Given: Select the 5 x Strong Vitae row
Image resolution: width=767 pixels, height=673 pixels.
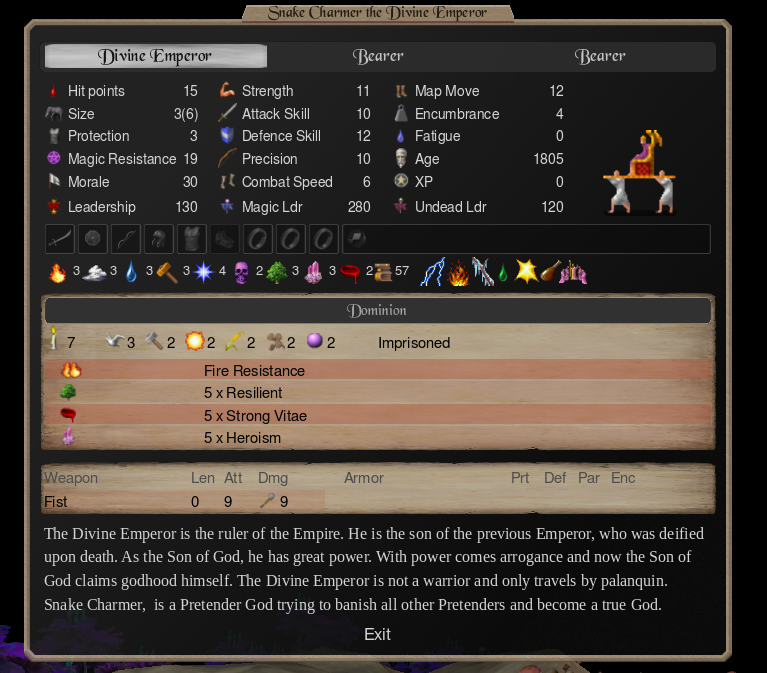Looking at the screenshot, I should coord(378,415).
